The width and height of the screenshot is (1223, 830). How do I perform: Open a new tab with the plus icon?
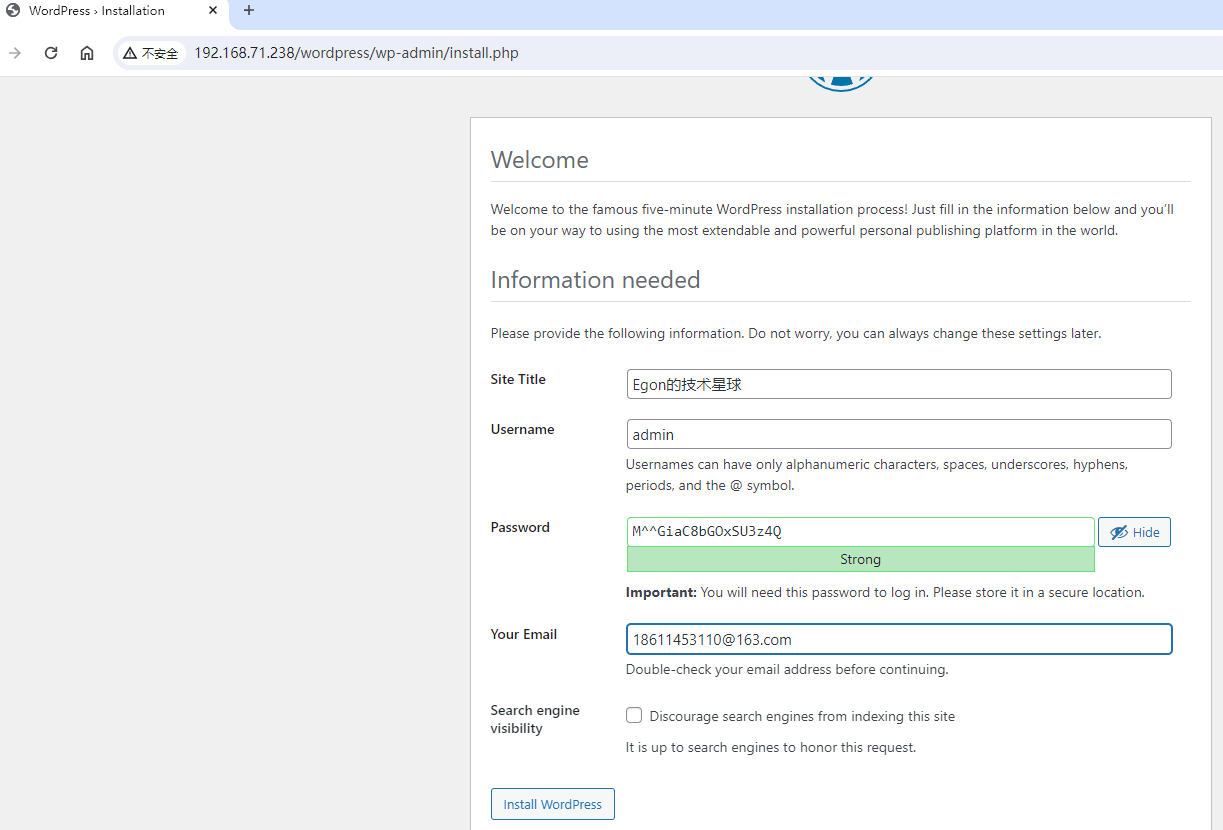249,11
